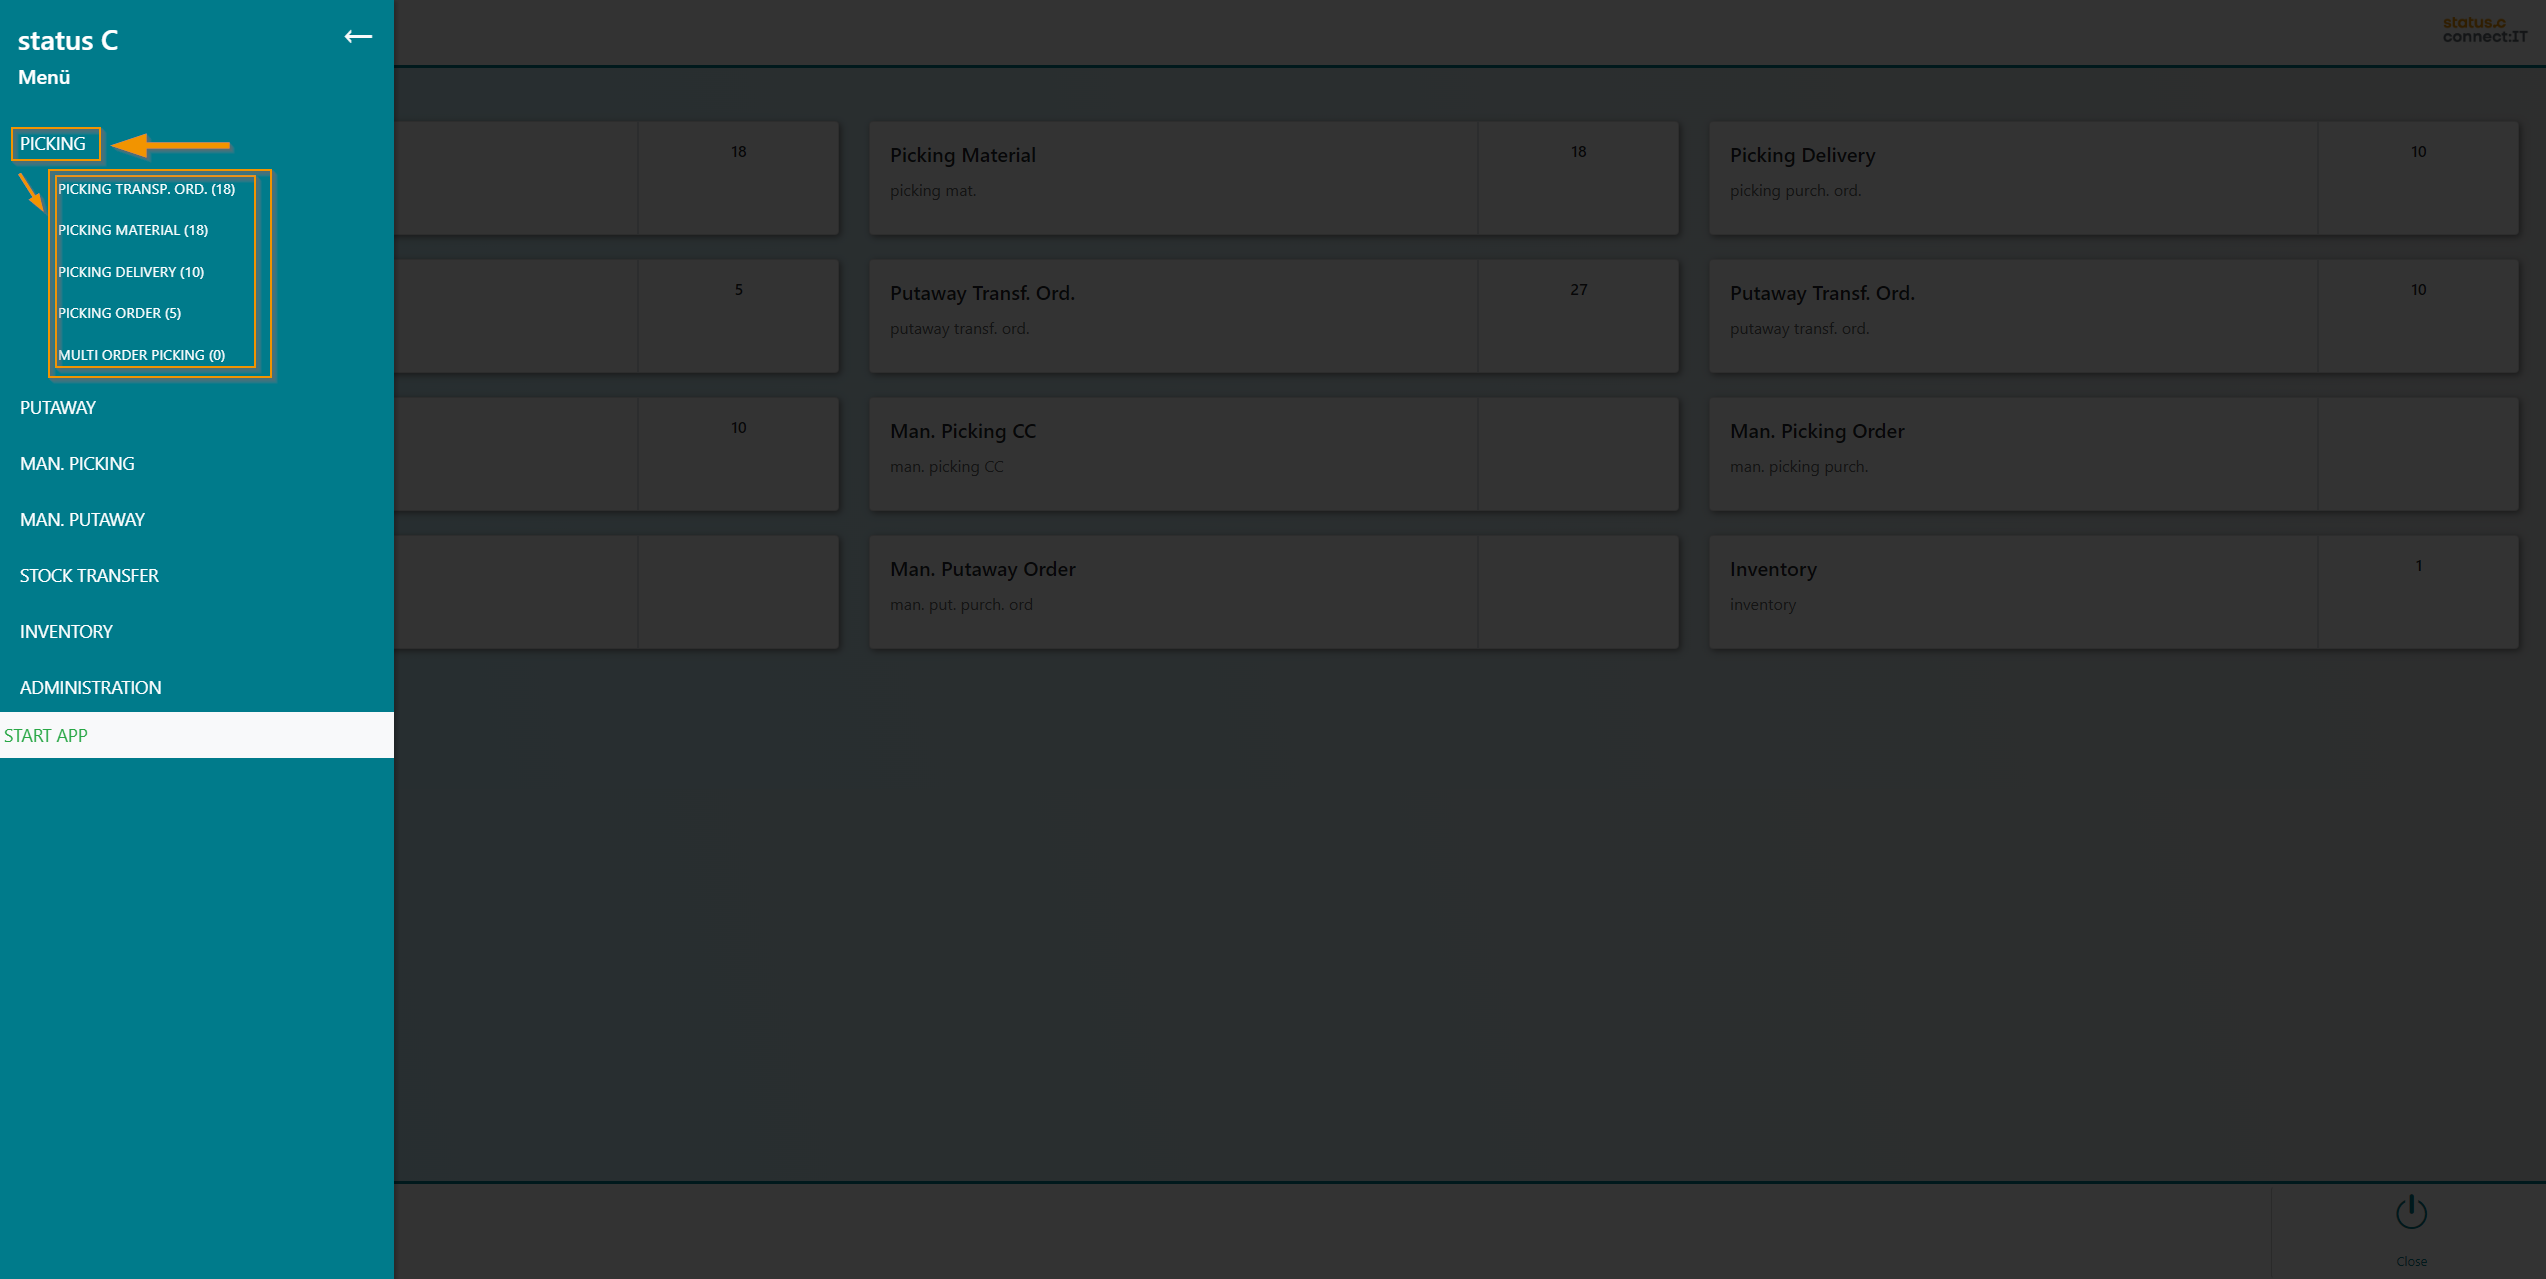Image resolution: width=2546 pixels, height=1279 pixels.
Task: Open the Picking Delivery tile
Action: [2112, 178]
